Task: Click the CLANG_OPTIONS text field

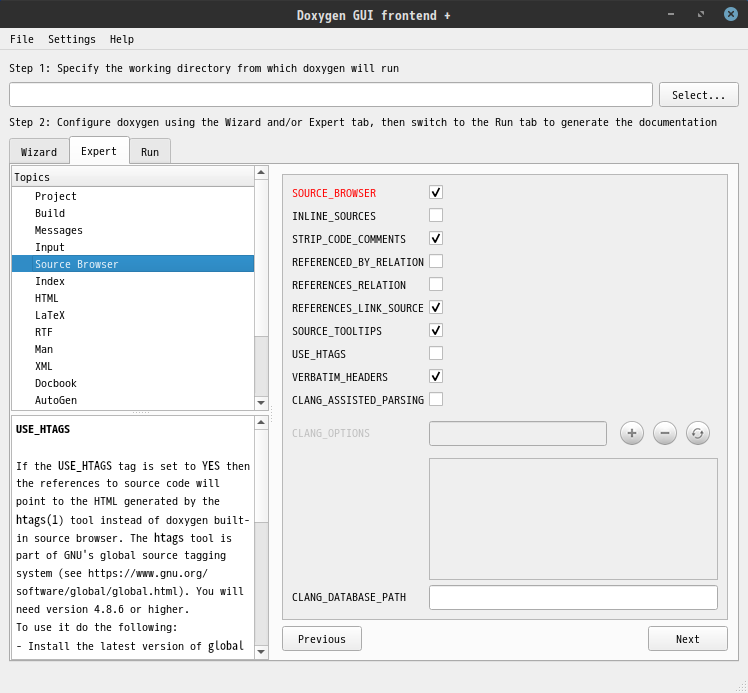Action: 518,433
